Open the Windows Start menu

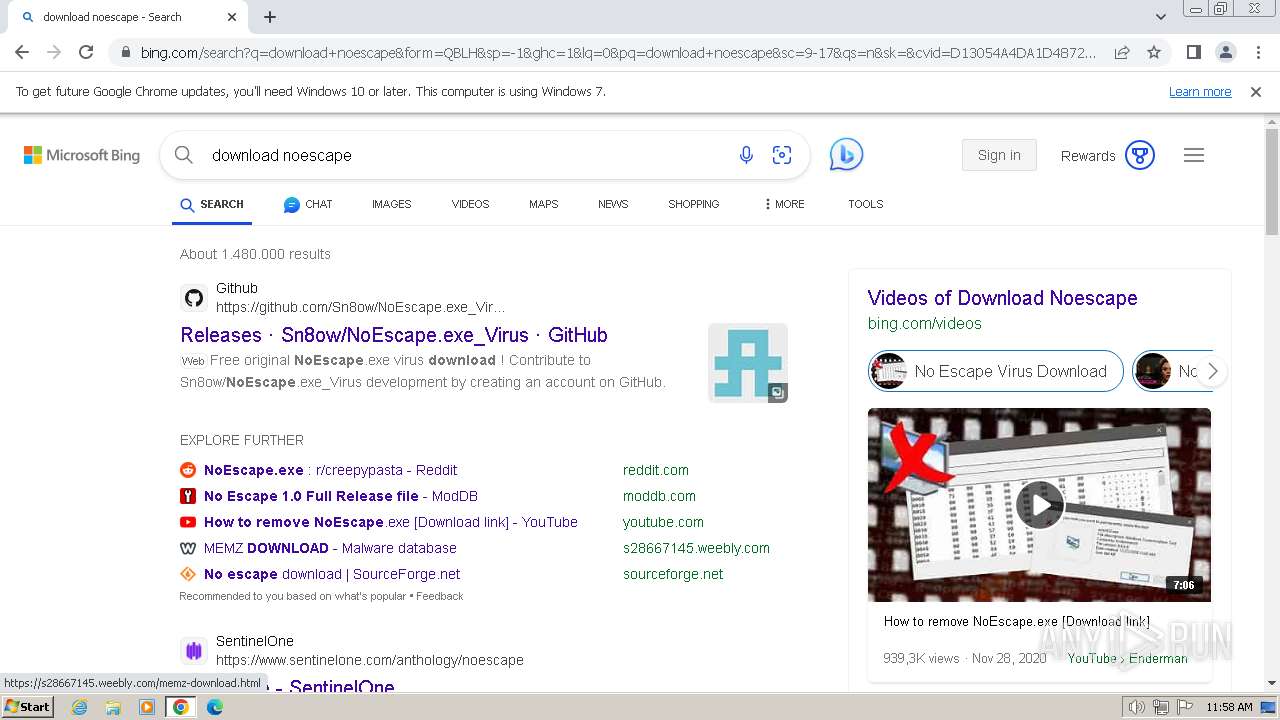point(28,707)
